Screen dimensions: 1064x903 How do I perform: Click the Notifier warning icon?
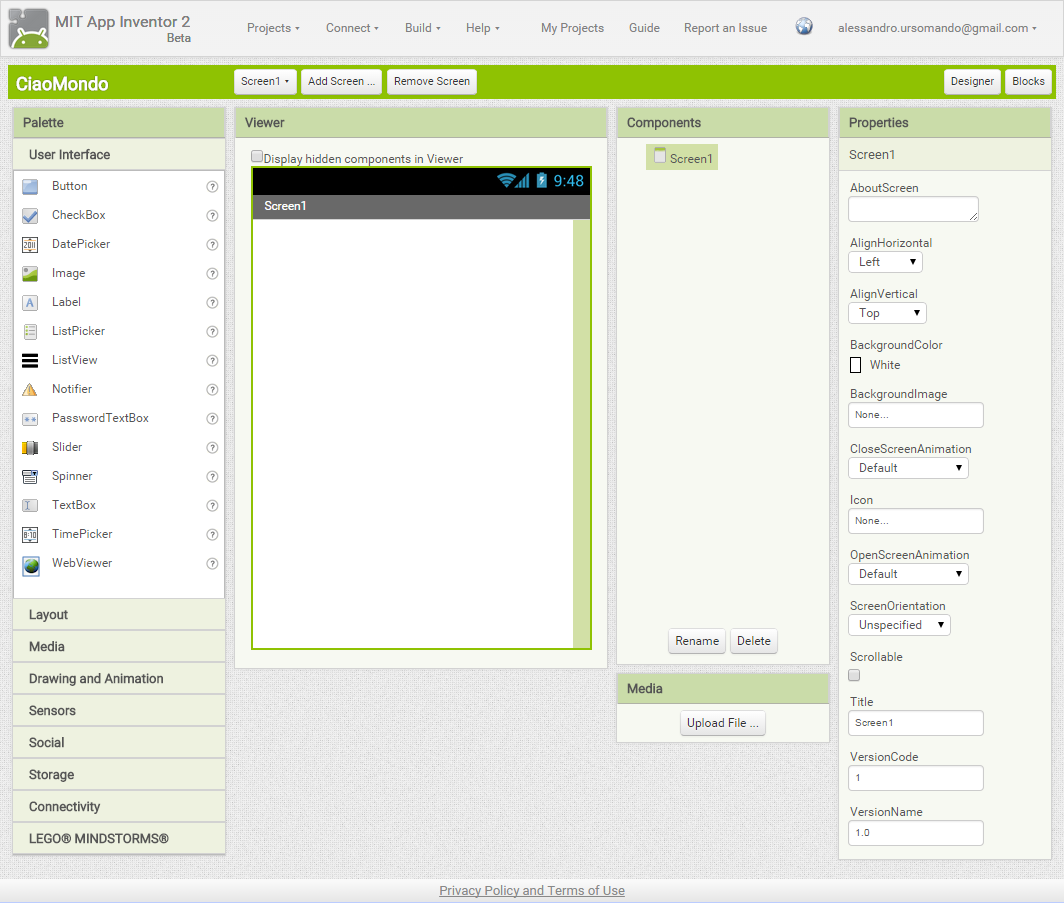[x=30, y=389]
